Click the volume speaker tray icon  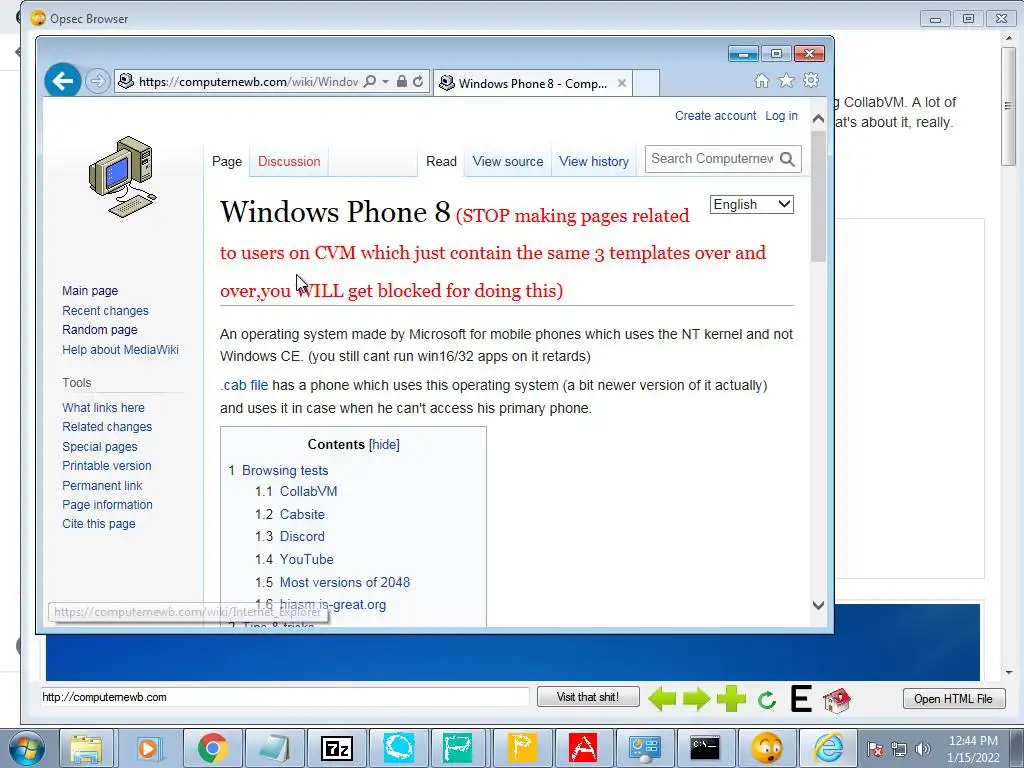pos(923,749)
